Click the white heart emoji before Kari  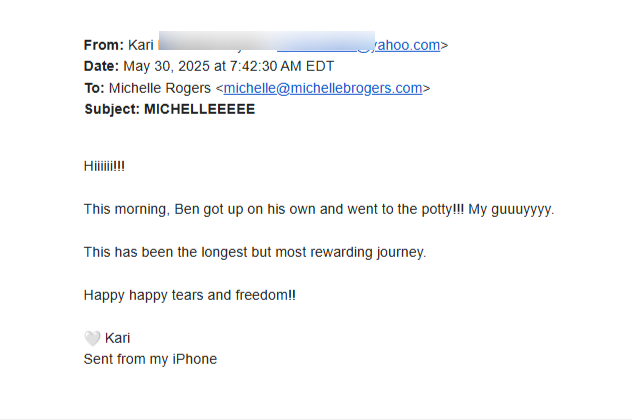point(92,338)
